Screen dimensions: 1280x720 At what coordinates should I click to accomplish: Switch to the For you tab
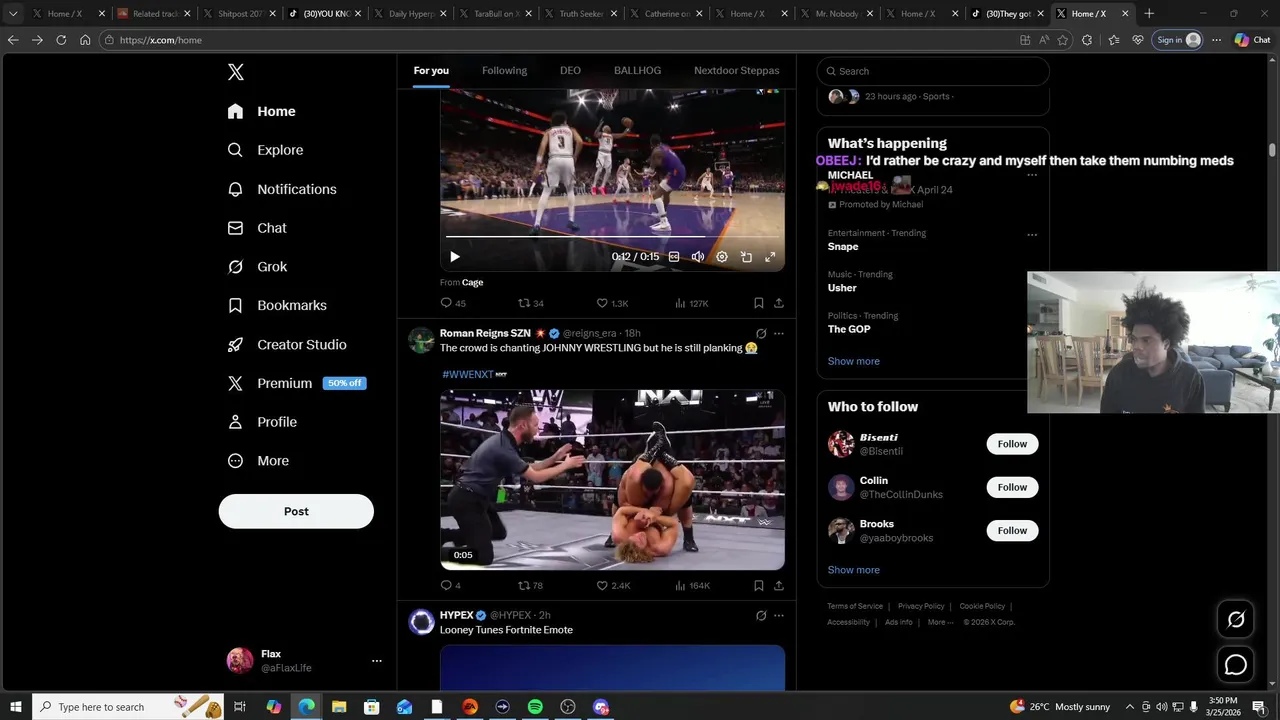click(x=431, y=70)
